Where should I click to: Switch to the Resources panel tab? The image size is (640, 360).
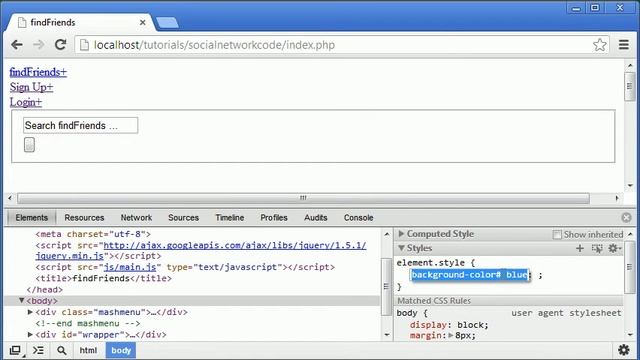(84, 218)
